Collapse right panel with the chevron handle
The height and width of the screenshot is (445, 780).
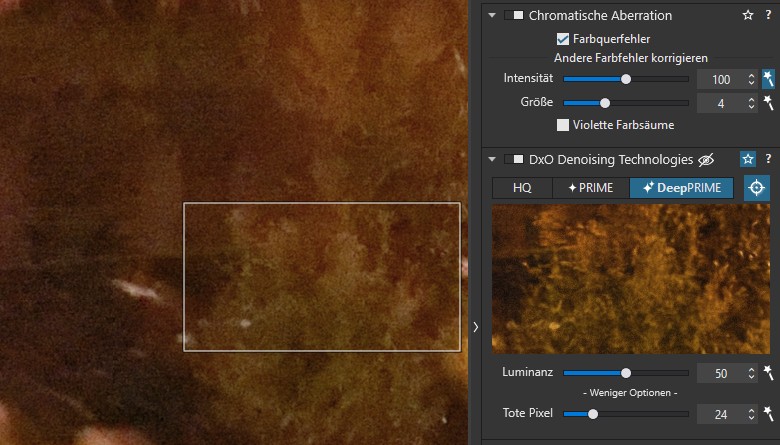pos(475,327)
